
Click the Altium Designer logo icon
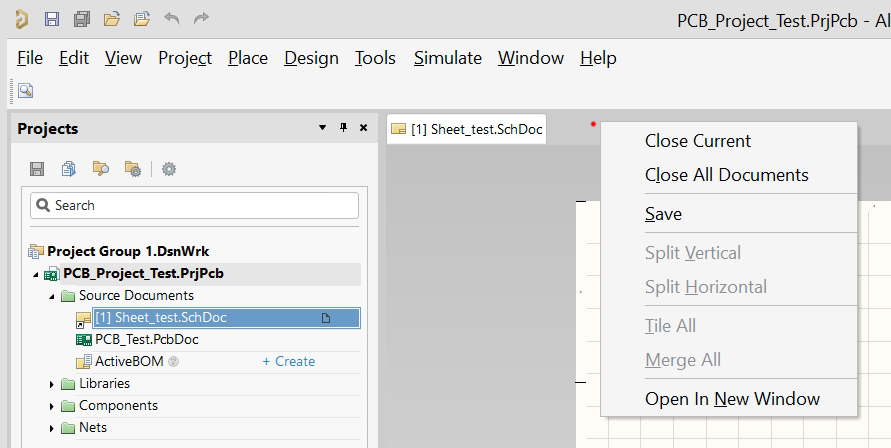tap(22, 19)
